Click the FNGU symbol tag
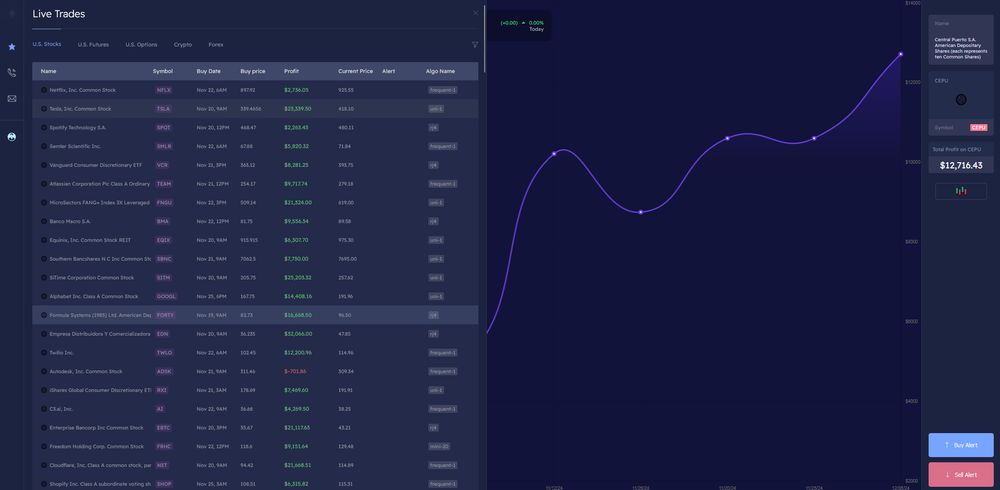 pyautogui.click(x=164, y=203)
